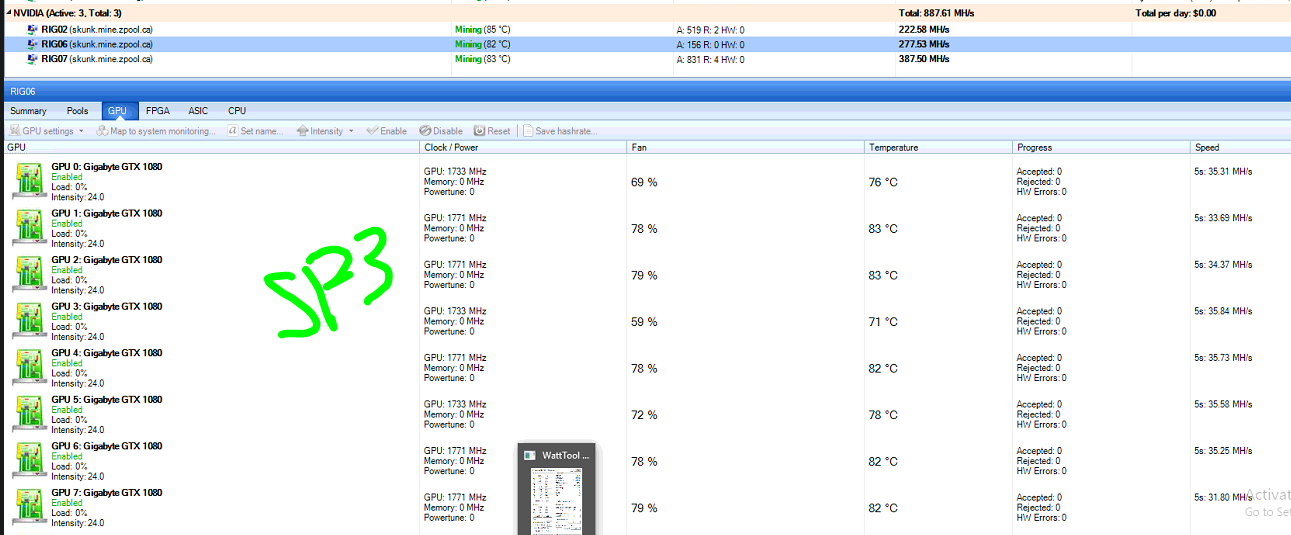Viewport: 1291px width, 535px height.
Task: Click the Fan column header
Action: pyautogui.click(x=746, y=148)
